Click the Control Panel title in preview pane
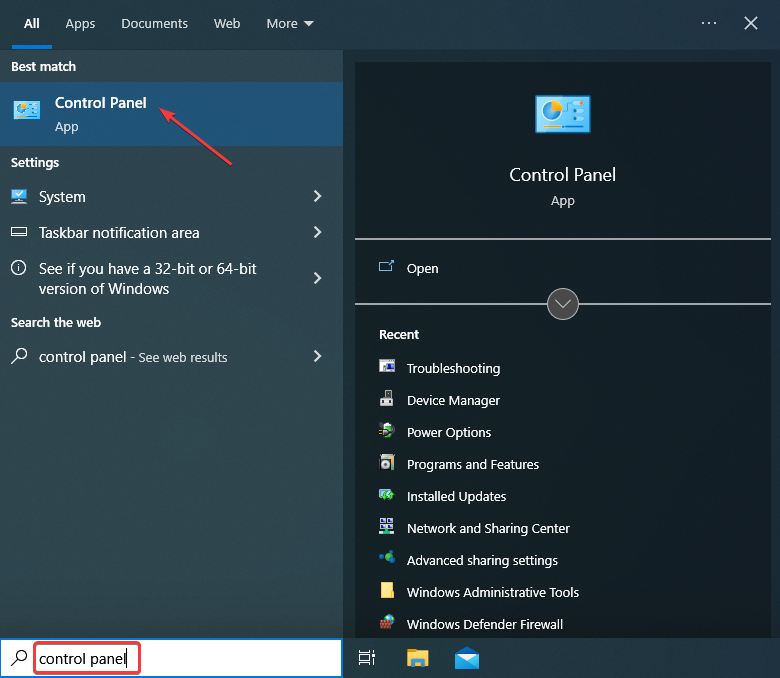Image resolution: width=780 pixels, height=678 pixels. coord(563,175)
